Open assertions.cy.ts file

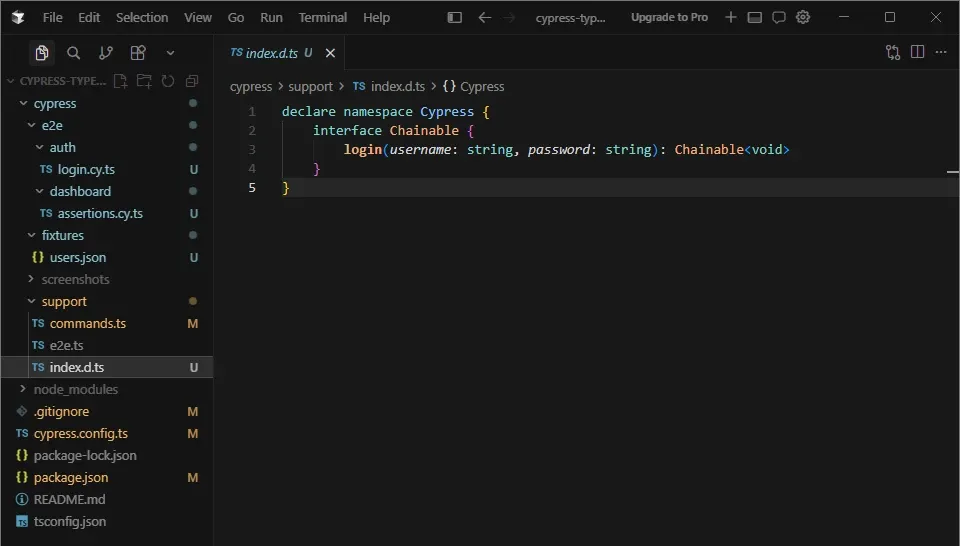pos(107,214)
